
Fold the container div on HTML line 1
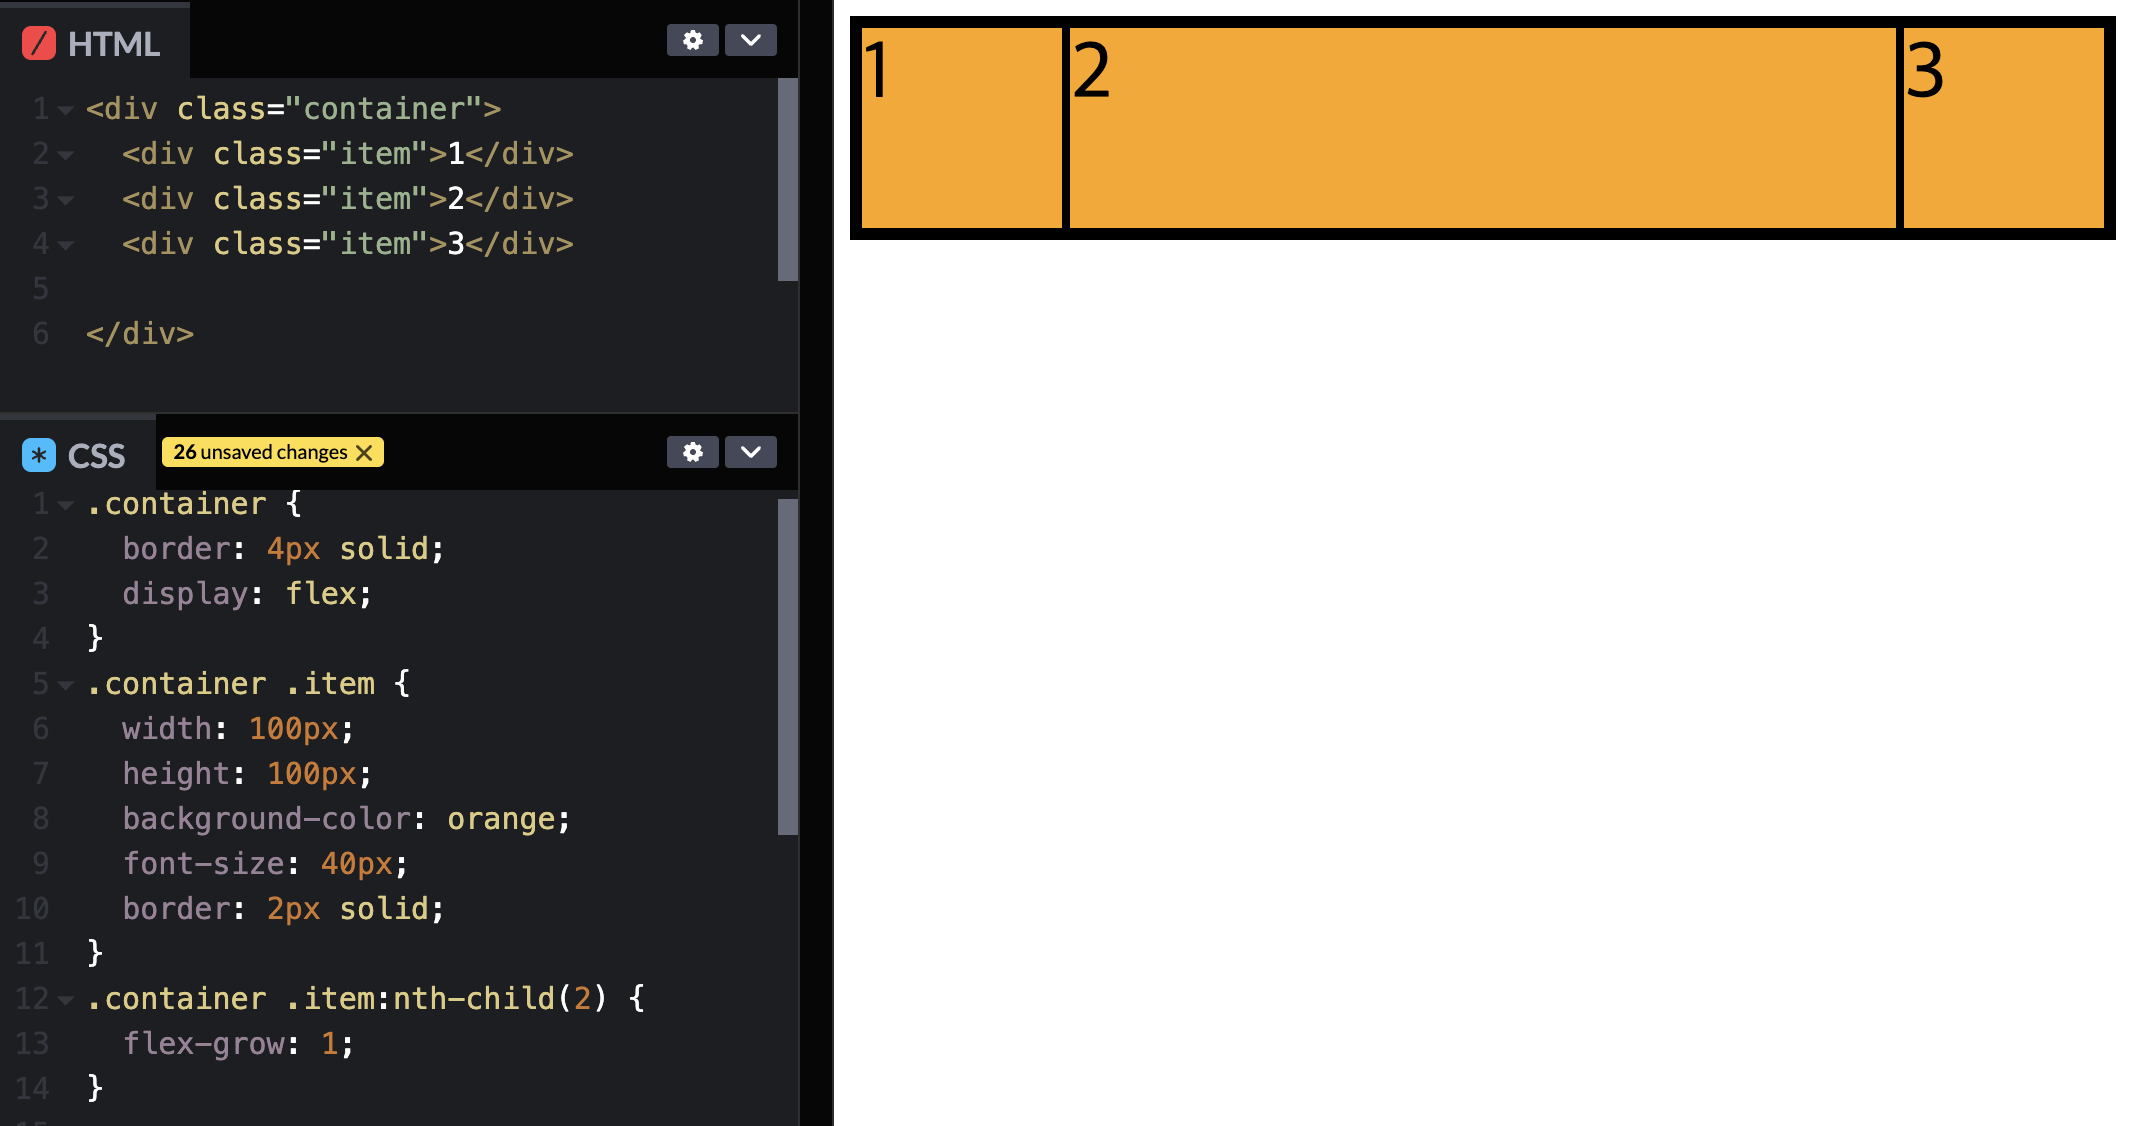66,110
